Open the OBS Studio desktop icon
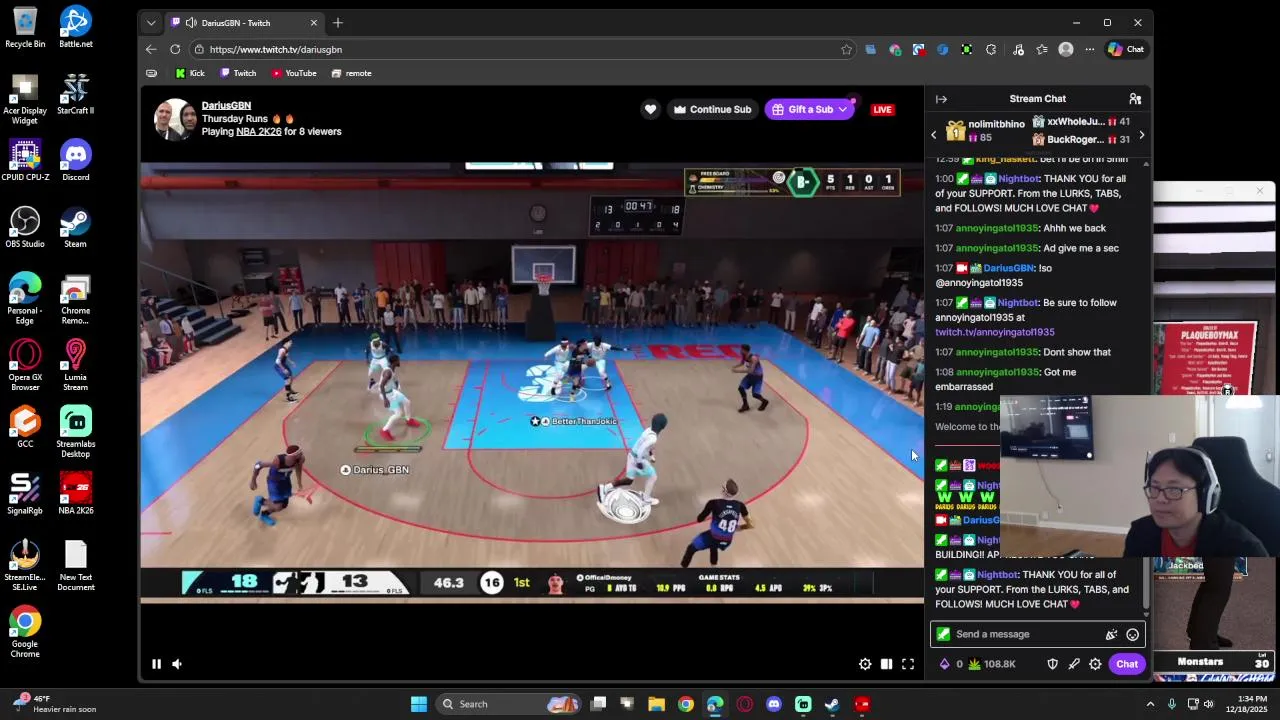Image resolution: width=1280 pixels, height=720 pixels. (25, 226)
